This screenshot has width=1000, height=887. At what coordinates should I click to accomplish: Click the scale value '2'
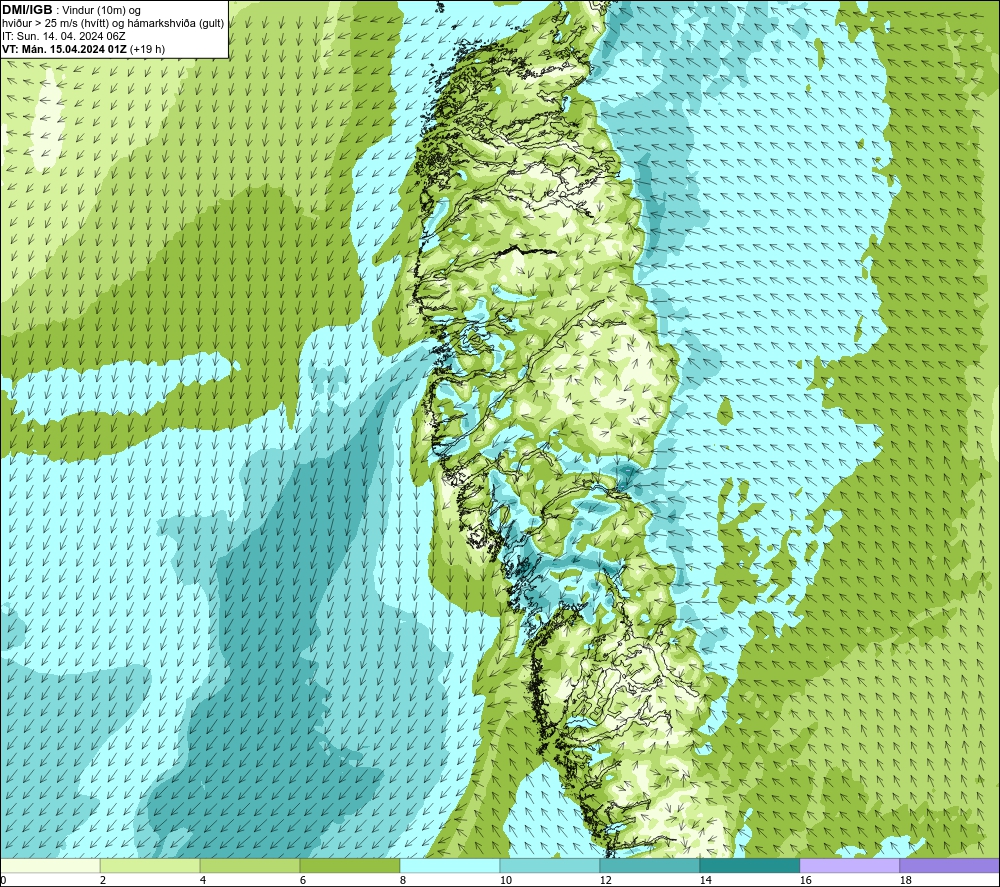(103, 881)
